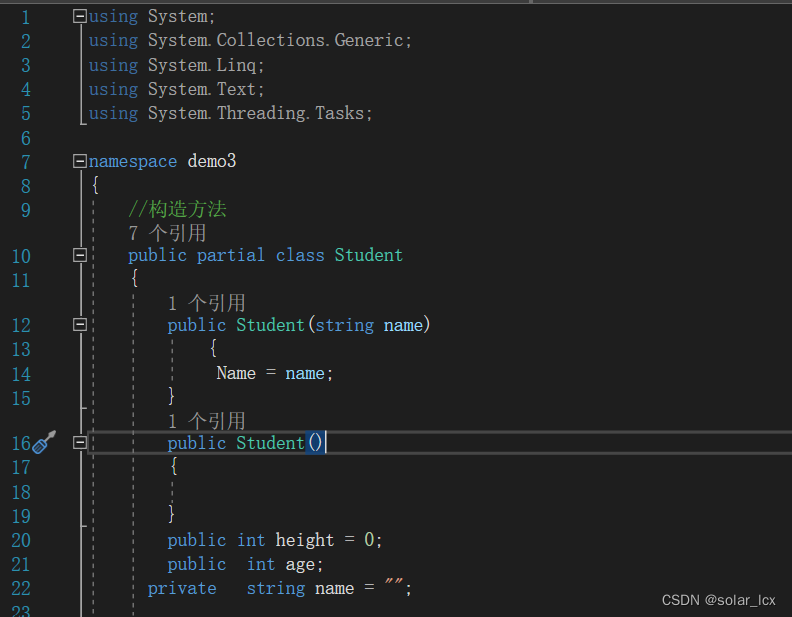Click the 'partial' keyword
The image size is (792, 617).
(x=231, y=255)
